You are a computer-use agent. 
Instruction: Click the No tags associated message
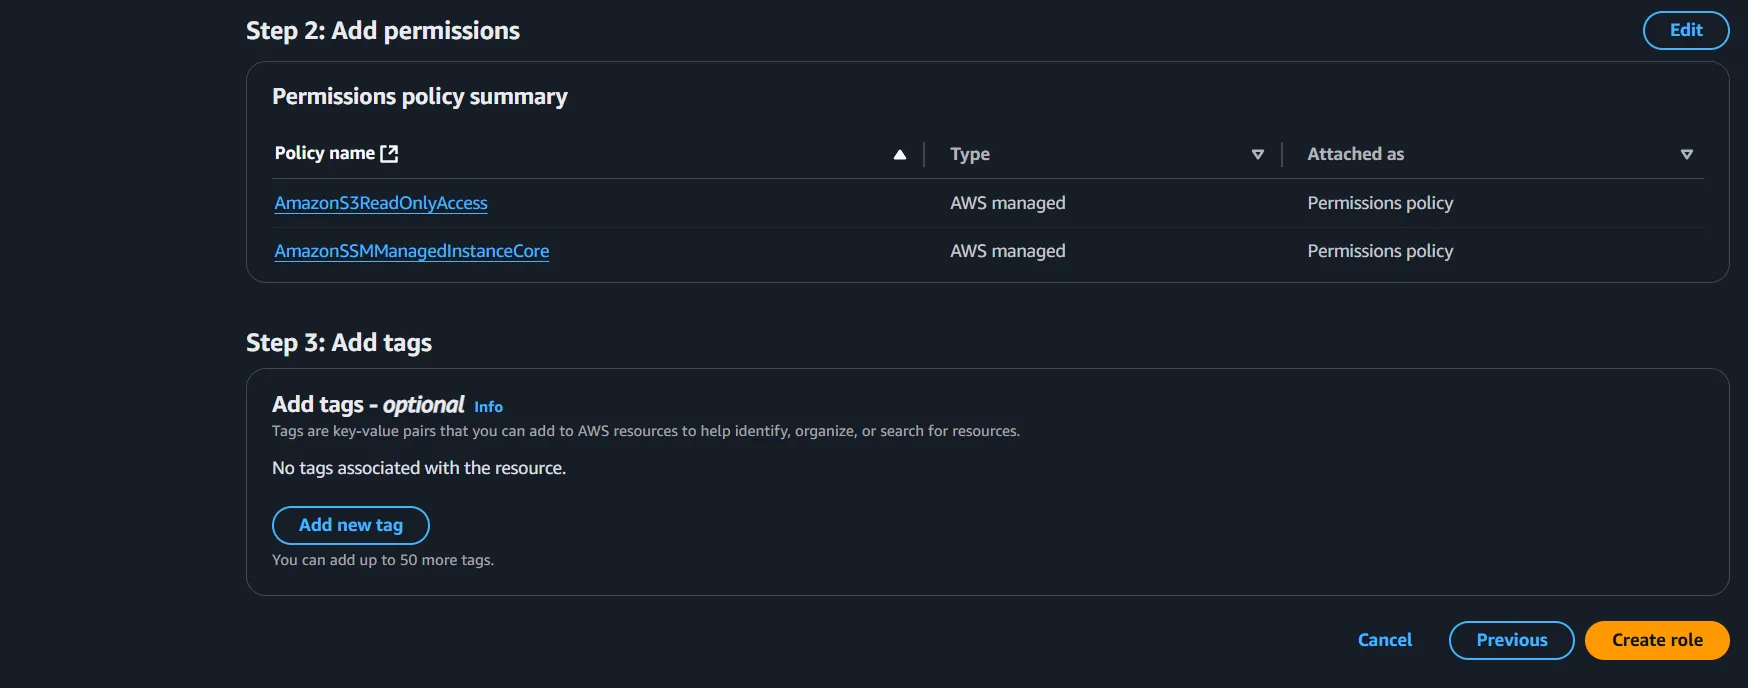click(x=419, y=468)
